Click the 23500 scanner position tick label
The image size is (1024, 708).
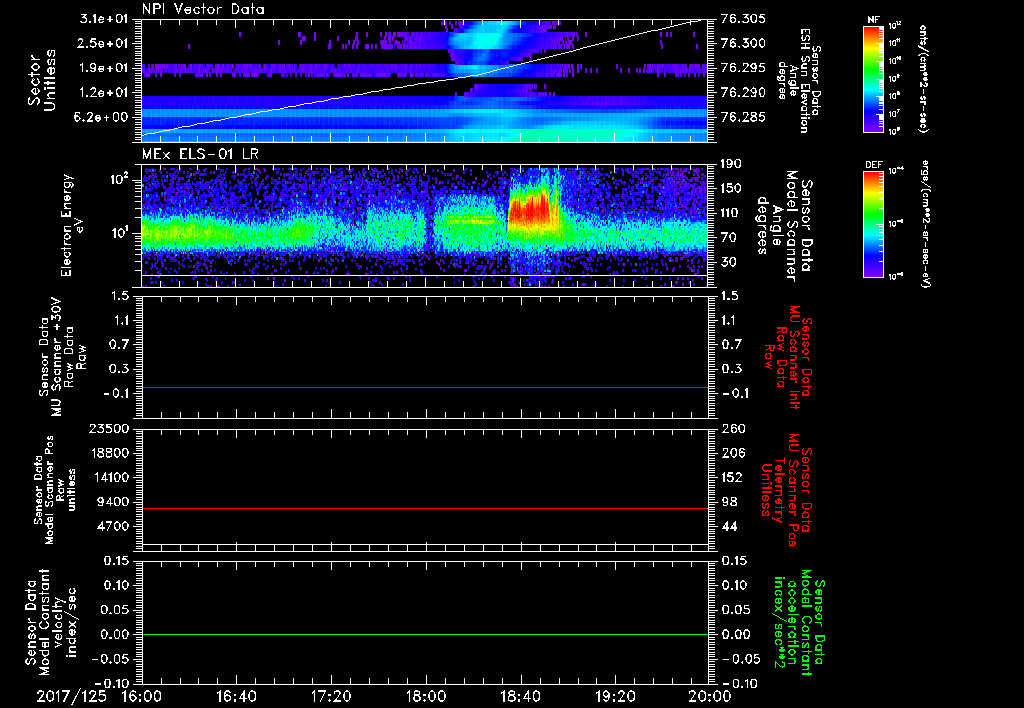pos(108,429)
